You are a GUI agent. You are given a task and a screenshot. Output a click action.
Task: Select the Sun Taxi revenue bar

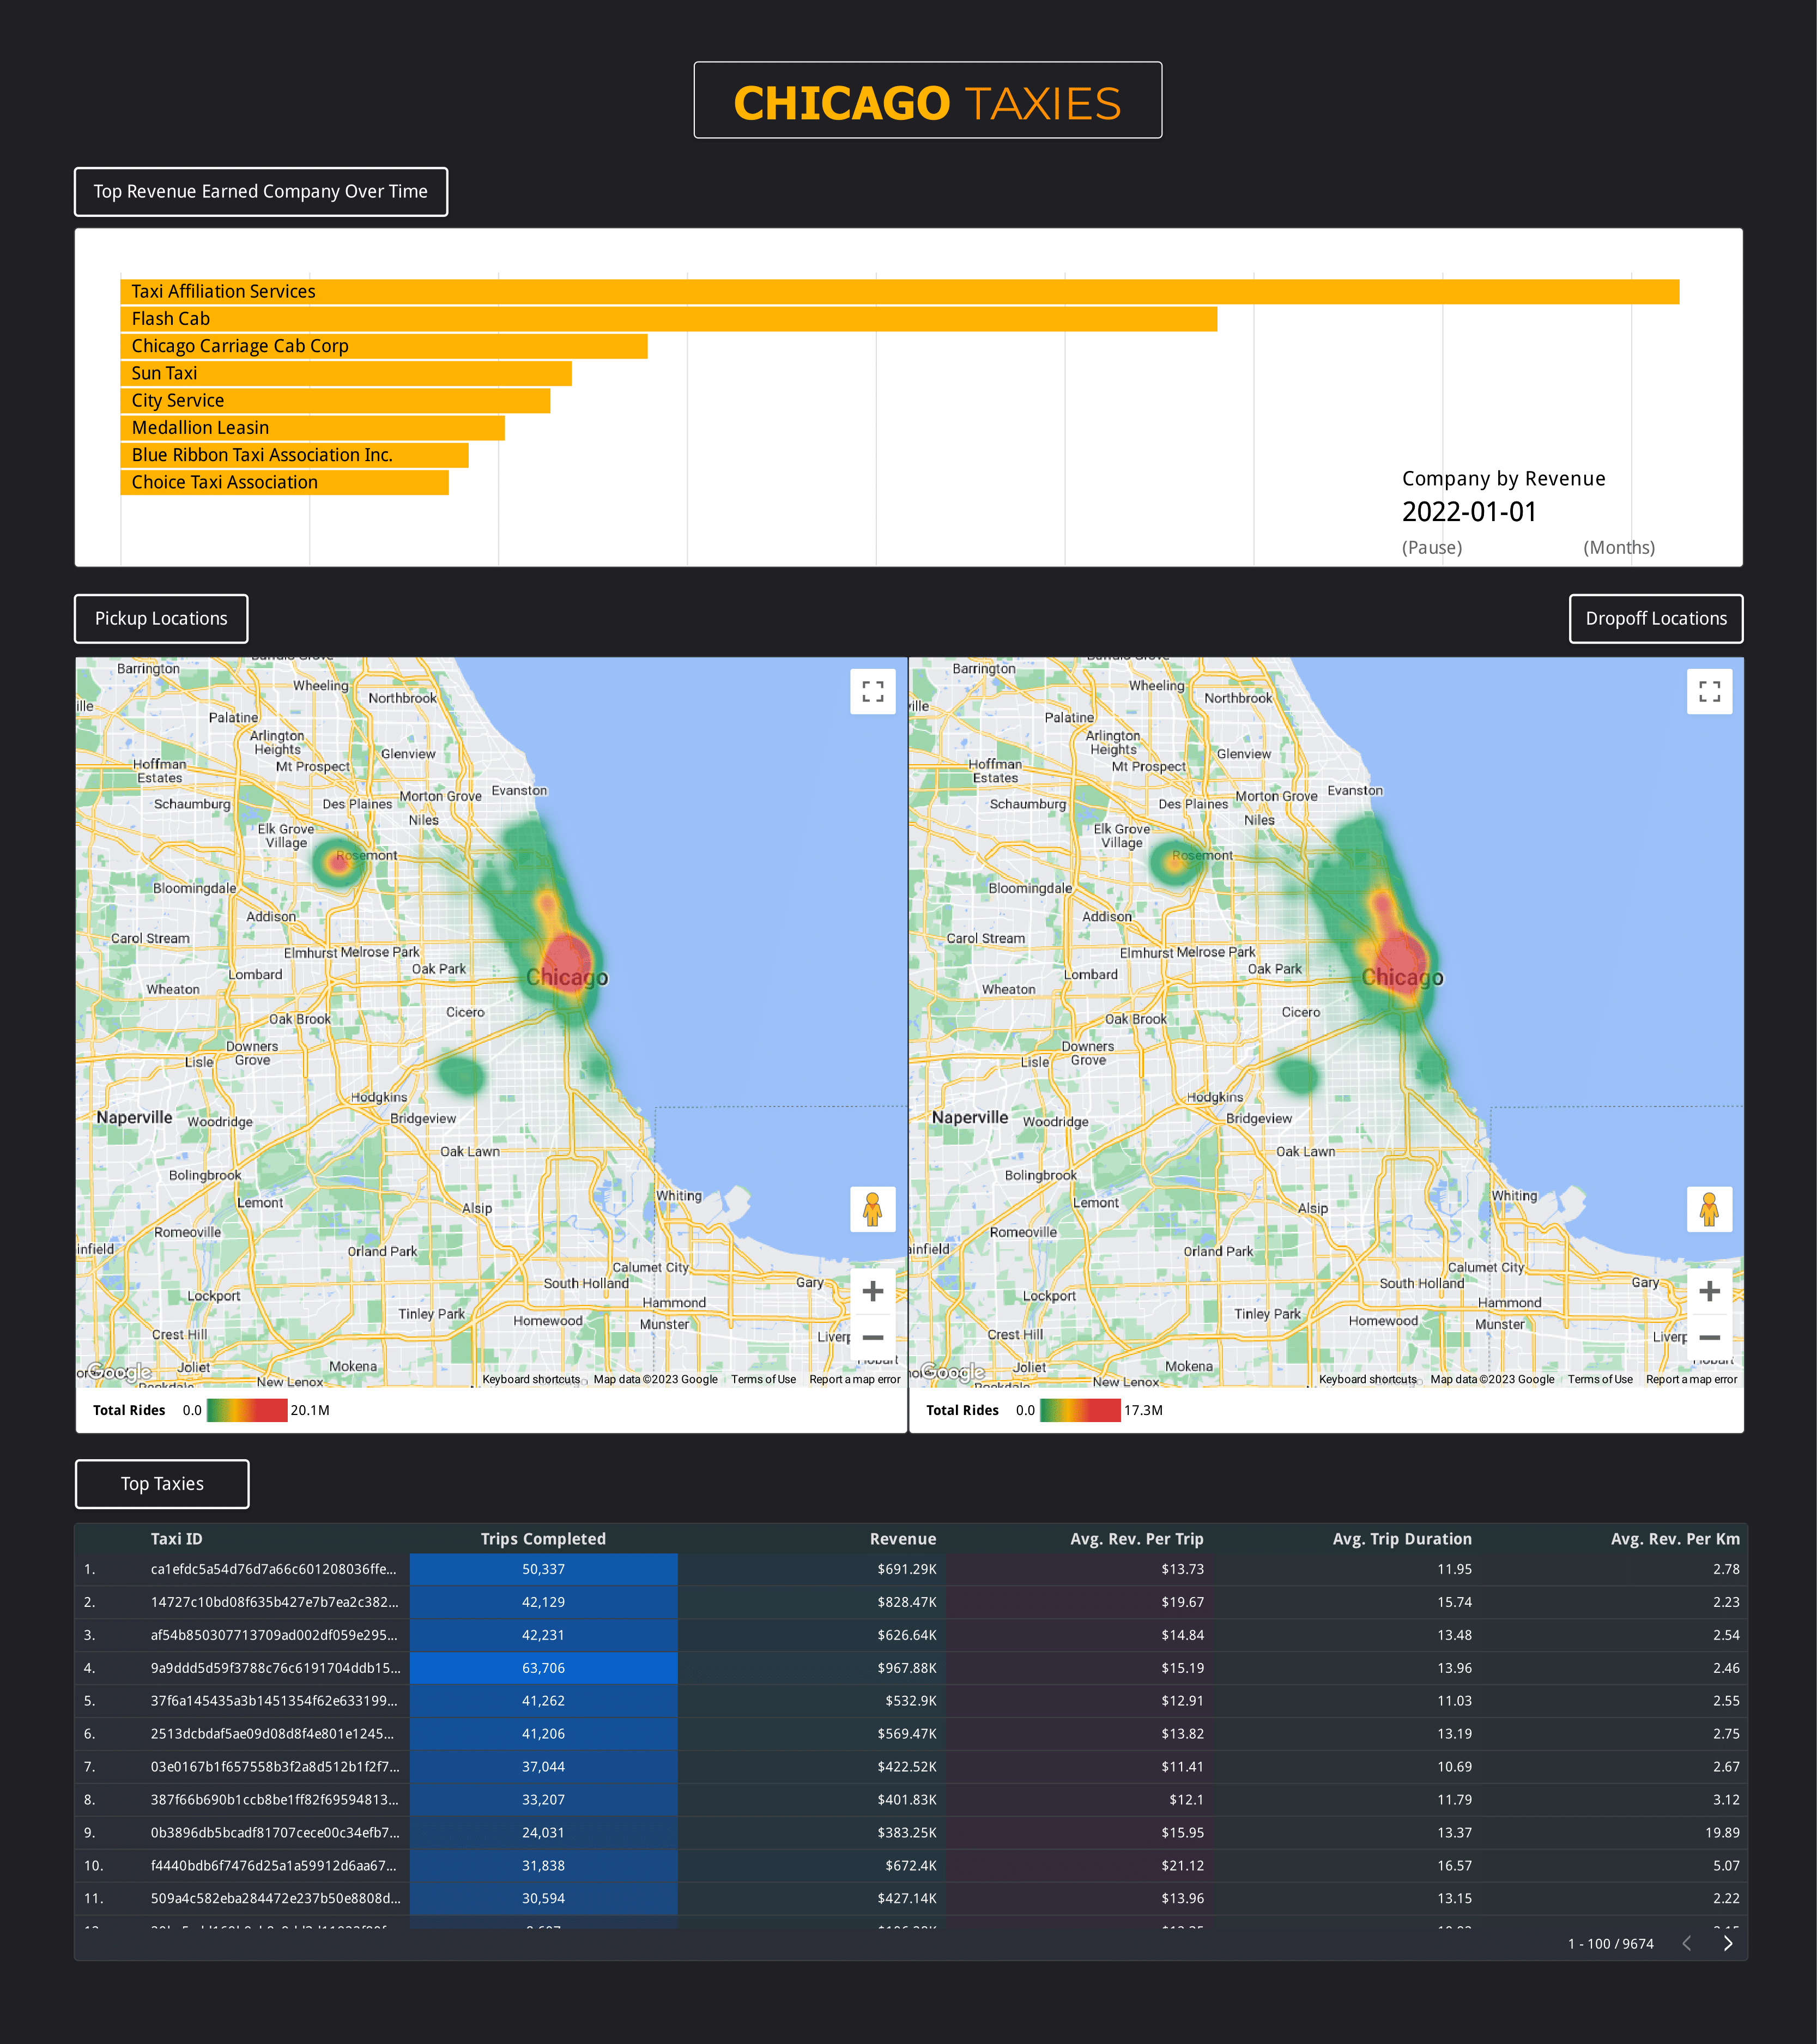coord(345,373)
